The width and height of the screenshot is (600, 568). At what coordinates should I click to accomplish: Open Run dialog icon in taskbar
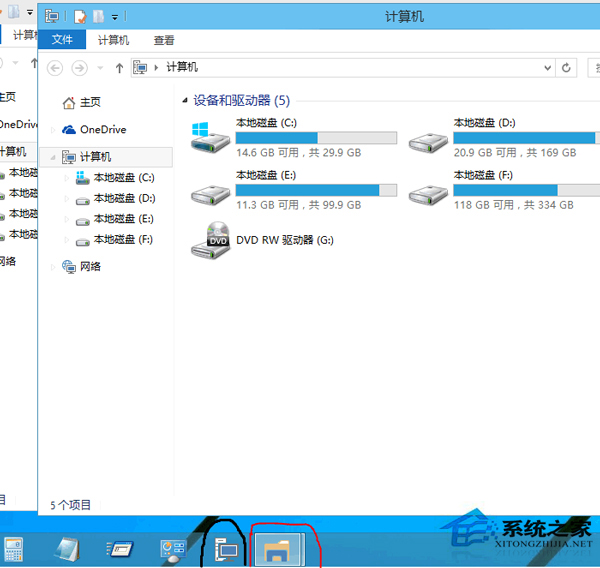119,550
